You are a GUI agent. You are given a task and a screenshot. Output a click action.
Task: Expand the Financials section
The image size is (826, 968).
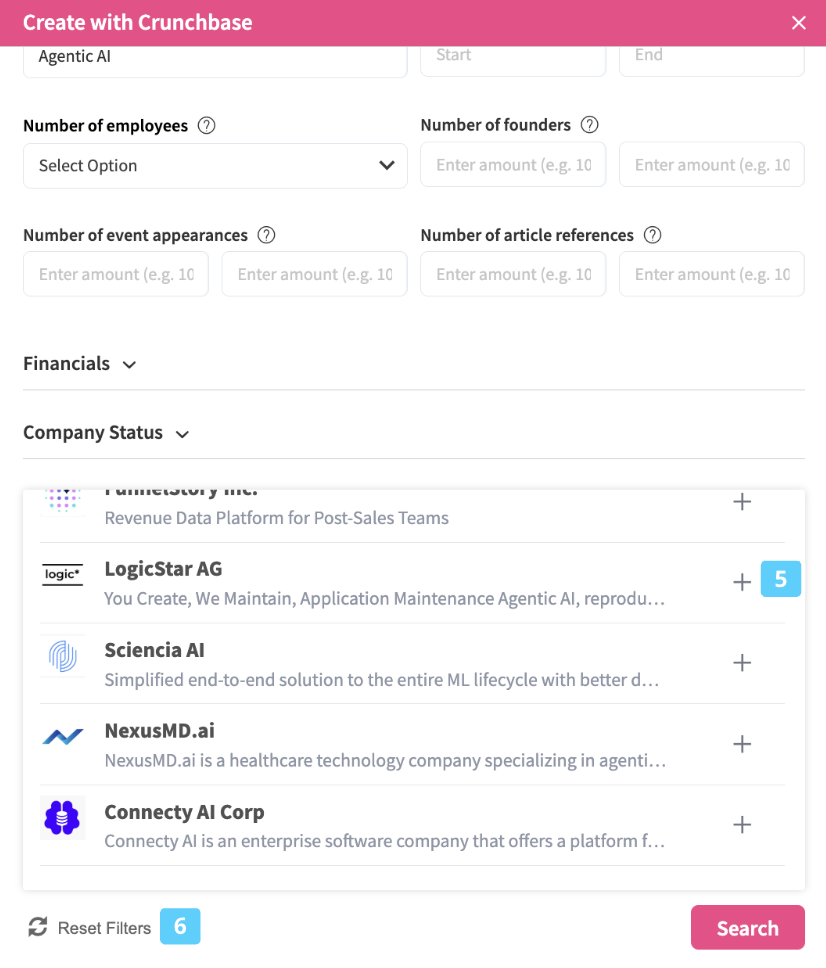click(x=80, y=364)
